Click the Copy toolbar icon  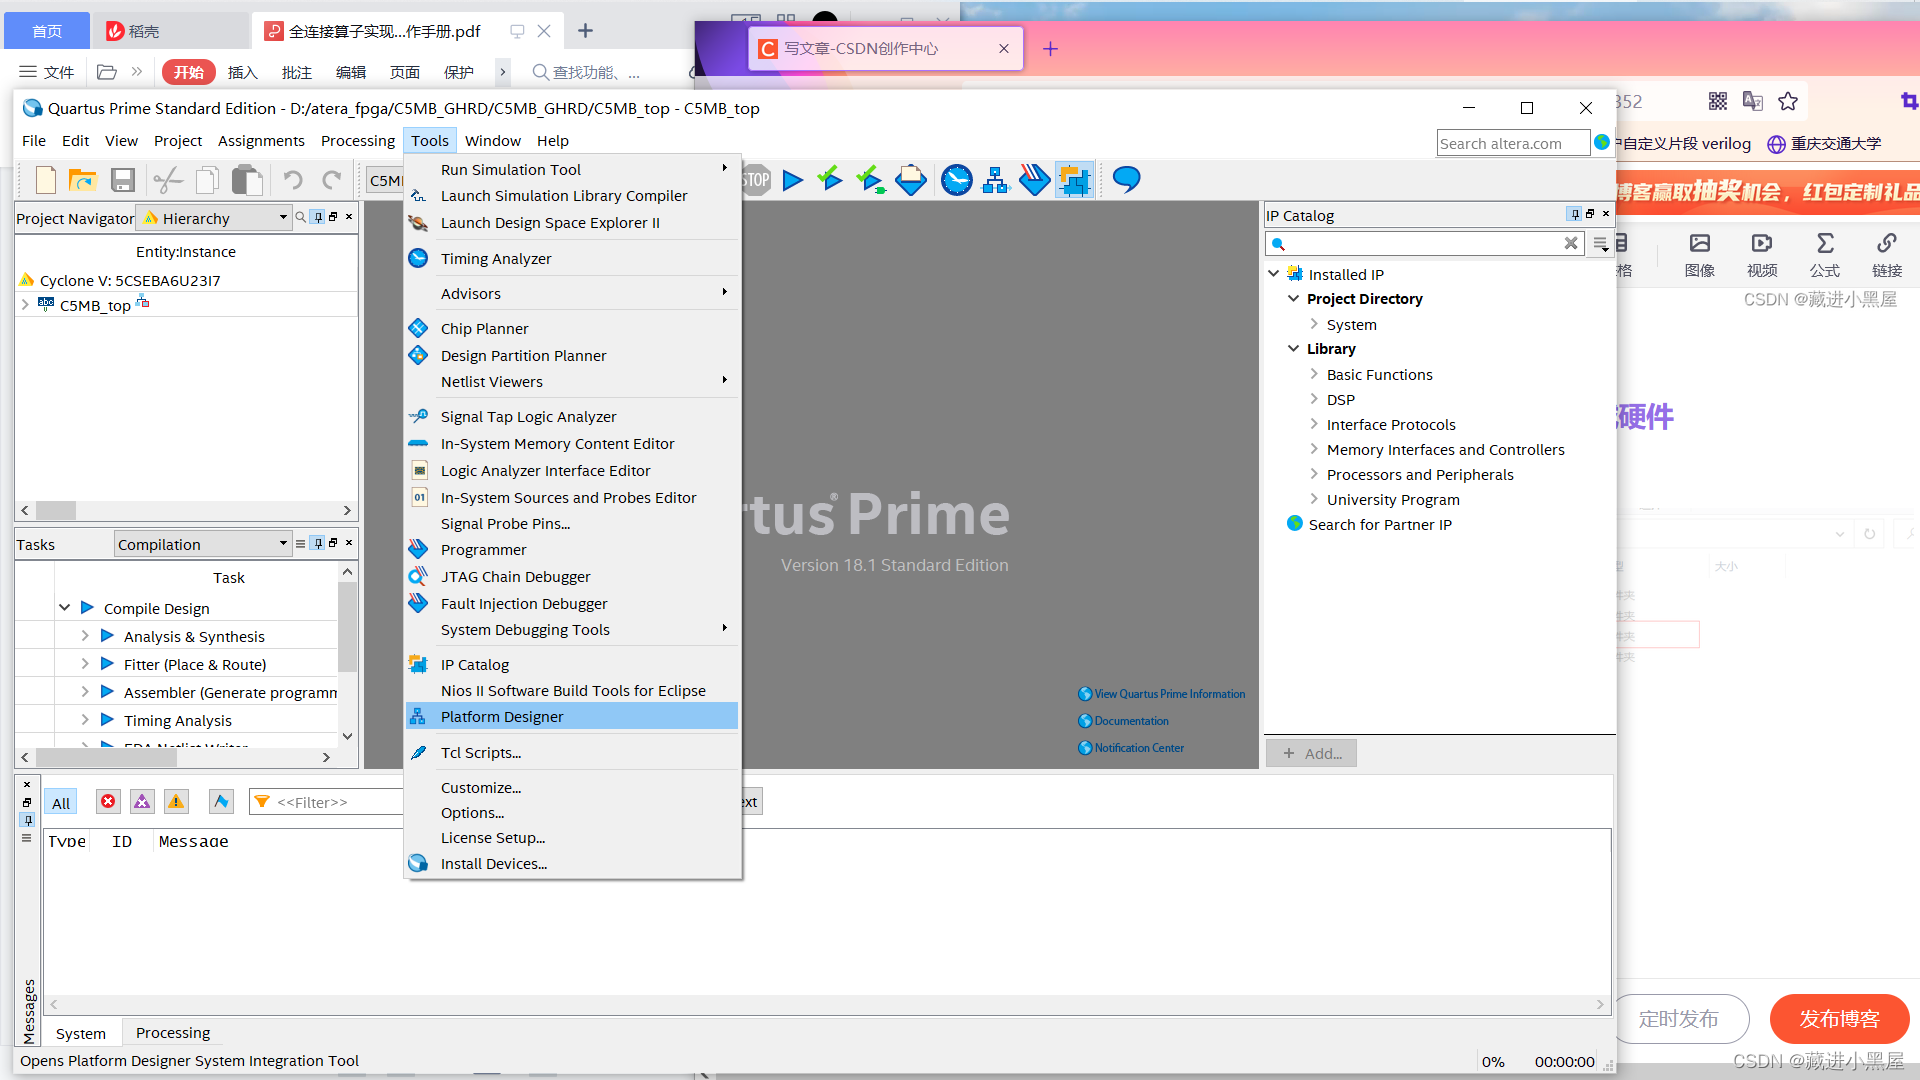[207, 181]
